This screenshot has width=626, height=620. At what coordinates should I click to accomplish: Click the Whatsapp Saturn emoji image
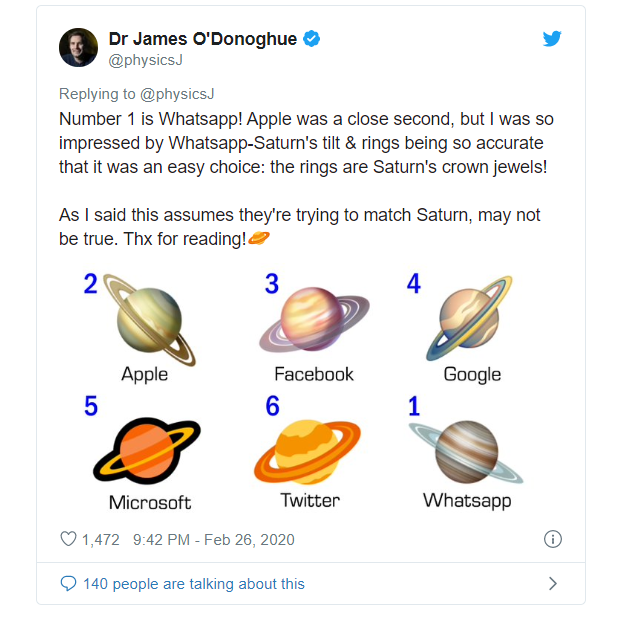(466, 452)
